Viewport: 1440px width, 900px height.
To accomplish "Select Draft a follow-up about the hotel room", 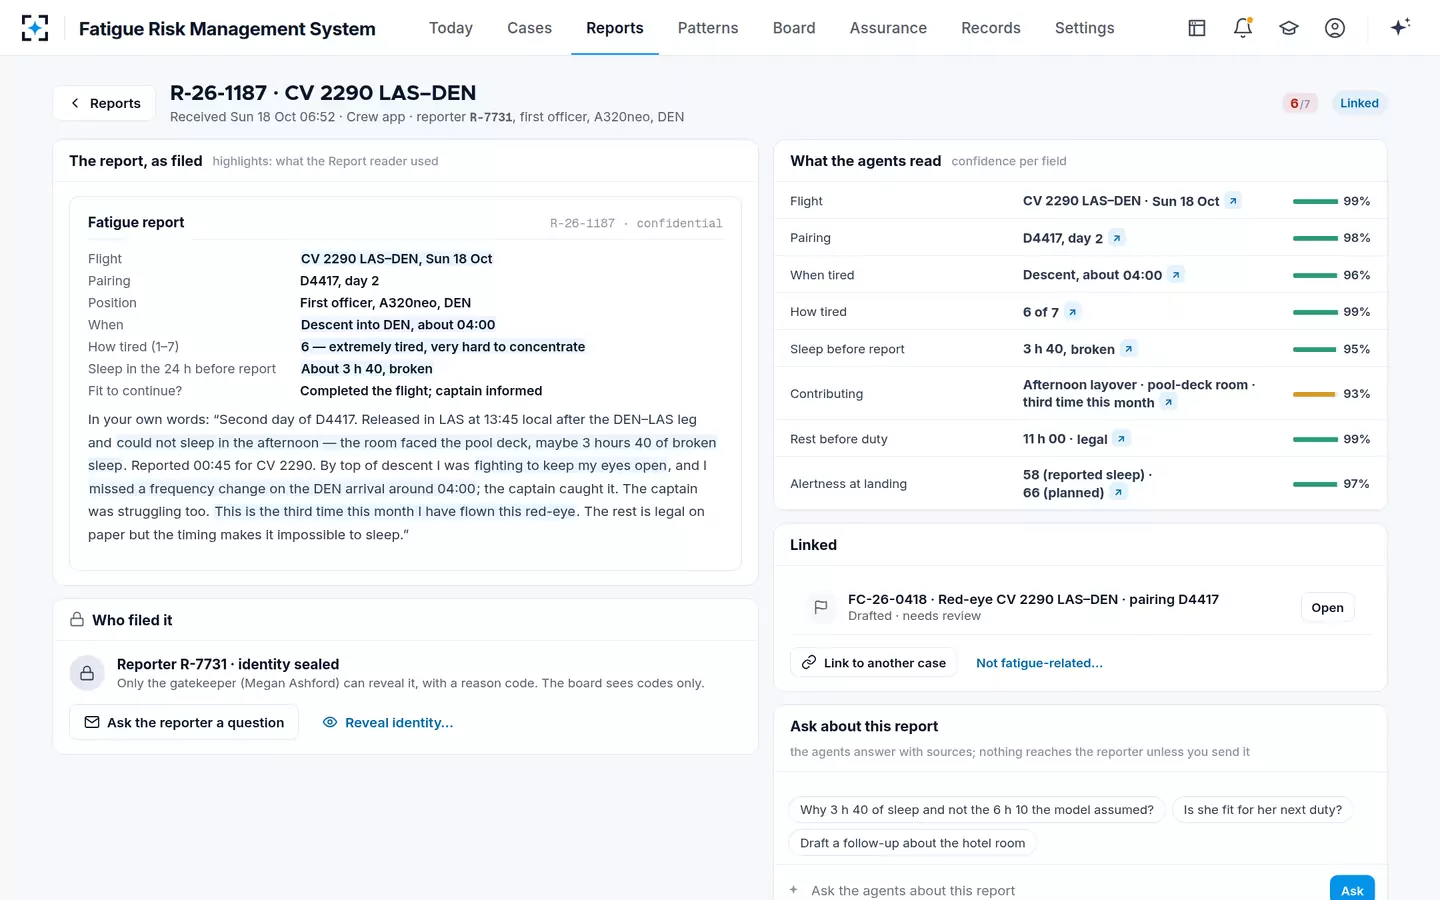I will (913, 843).
